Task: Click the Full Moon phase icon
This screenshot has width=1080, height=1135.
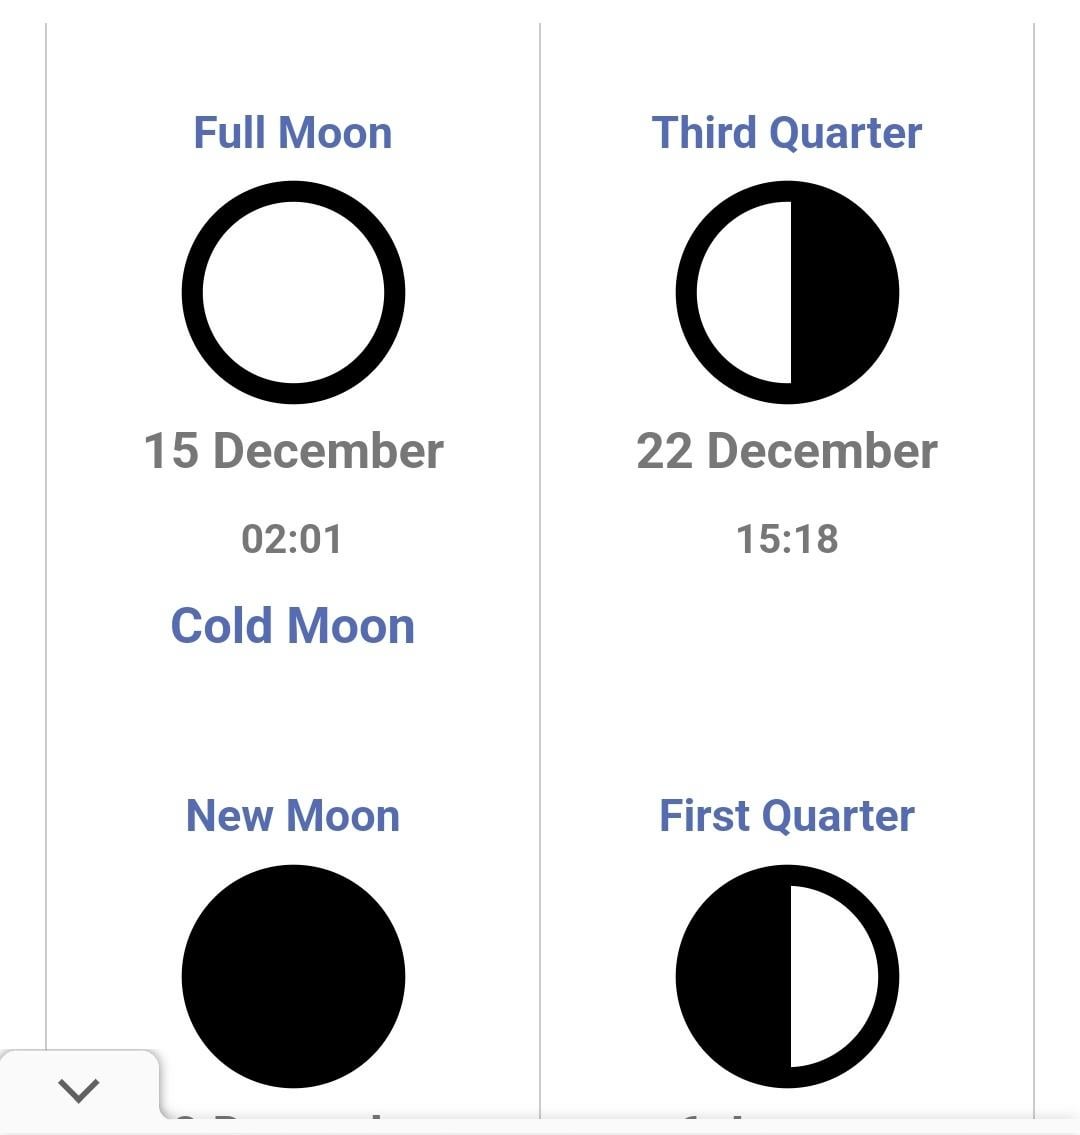Action: [293, 293]
